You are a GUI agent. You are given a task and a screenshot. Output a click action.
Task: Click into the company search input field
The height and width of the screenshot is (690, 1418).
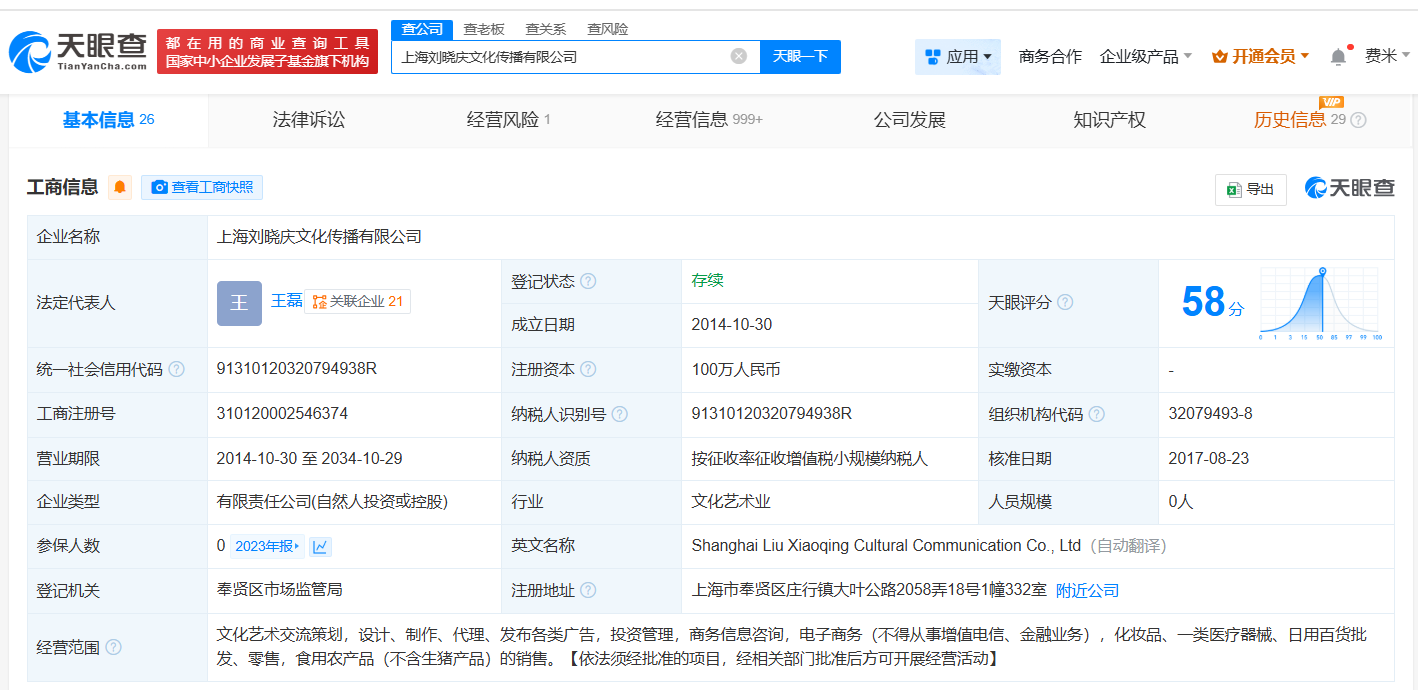pos(560,57)
